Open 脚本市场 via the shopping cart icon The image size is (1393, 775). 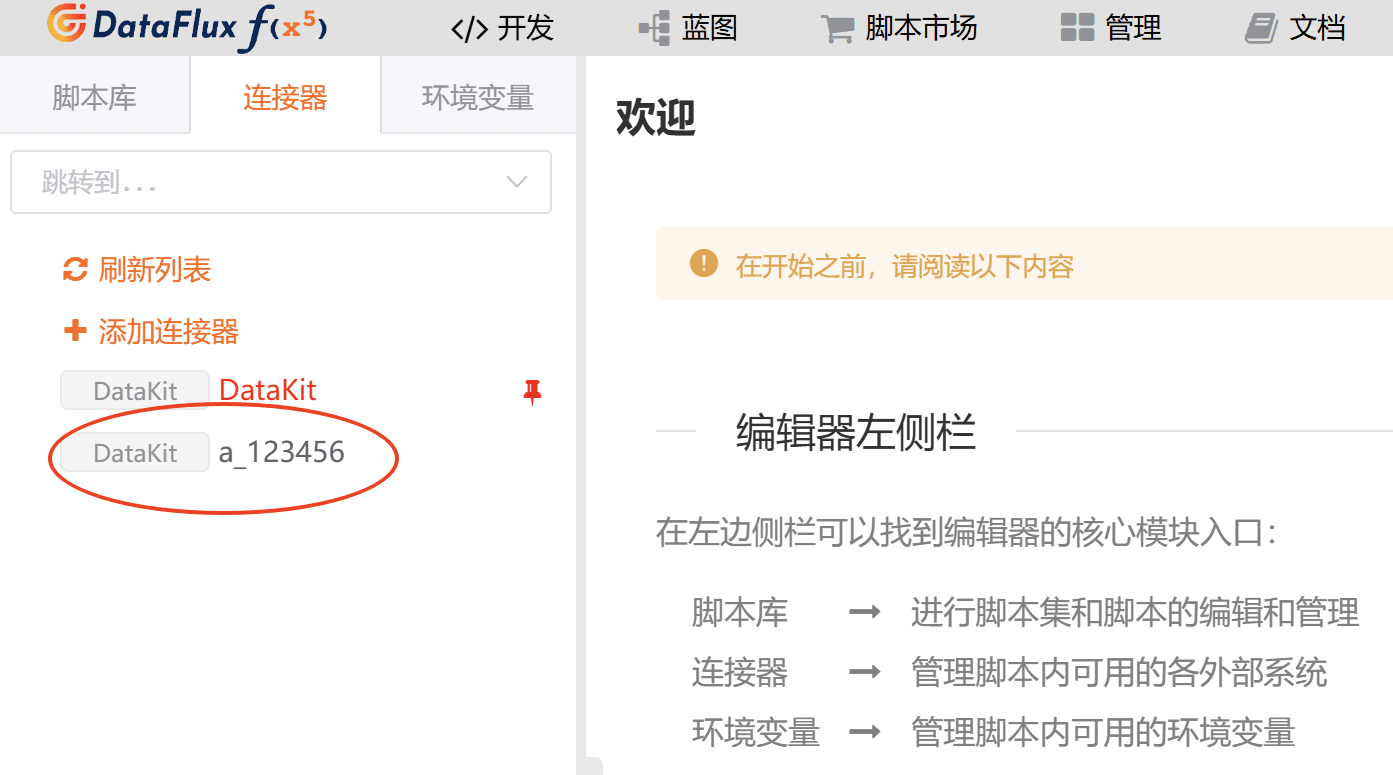click(x=837, y=29)
